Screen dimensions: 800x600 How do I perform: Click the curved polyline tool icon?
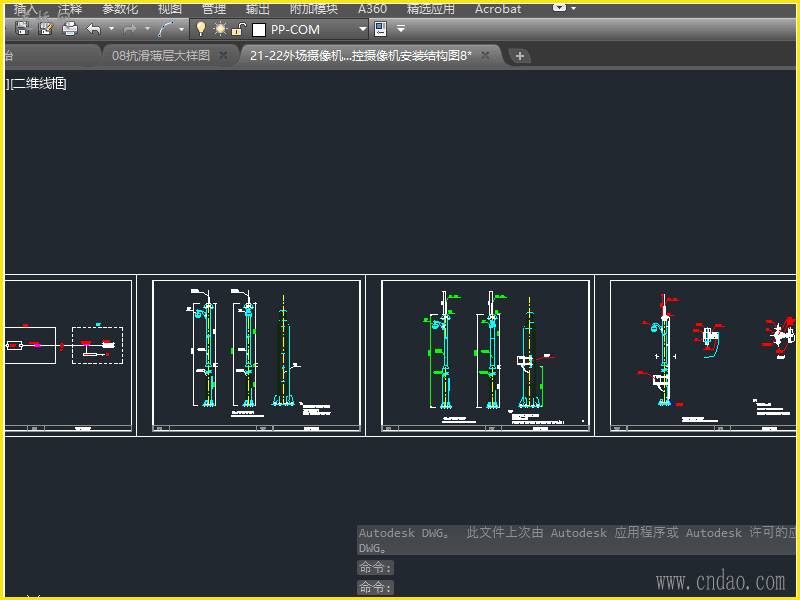click(166, 29)
